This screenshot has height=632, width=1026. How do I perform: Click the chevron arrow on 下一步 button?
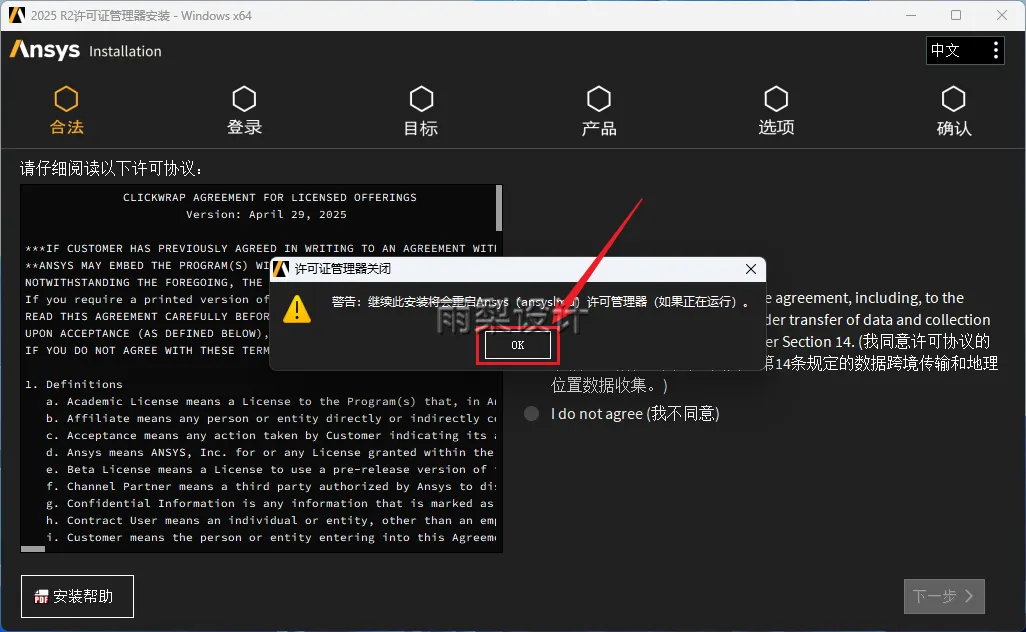tap(969, 596)
